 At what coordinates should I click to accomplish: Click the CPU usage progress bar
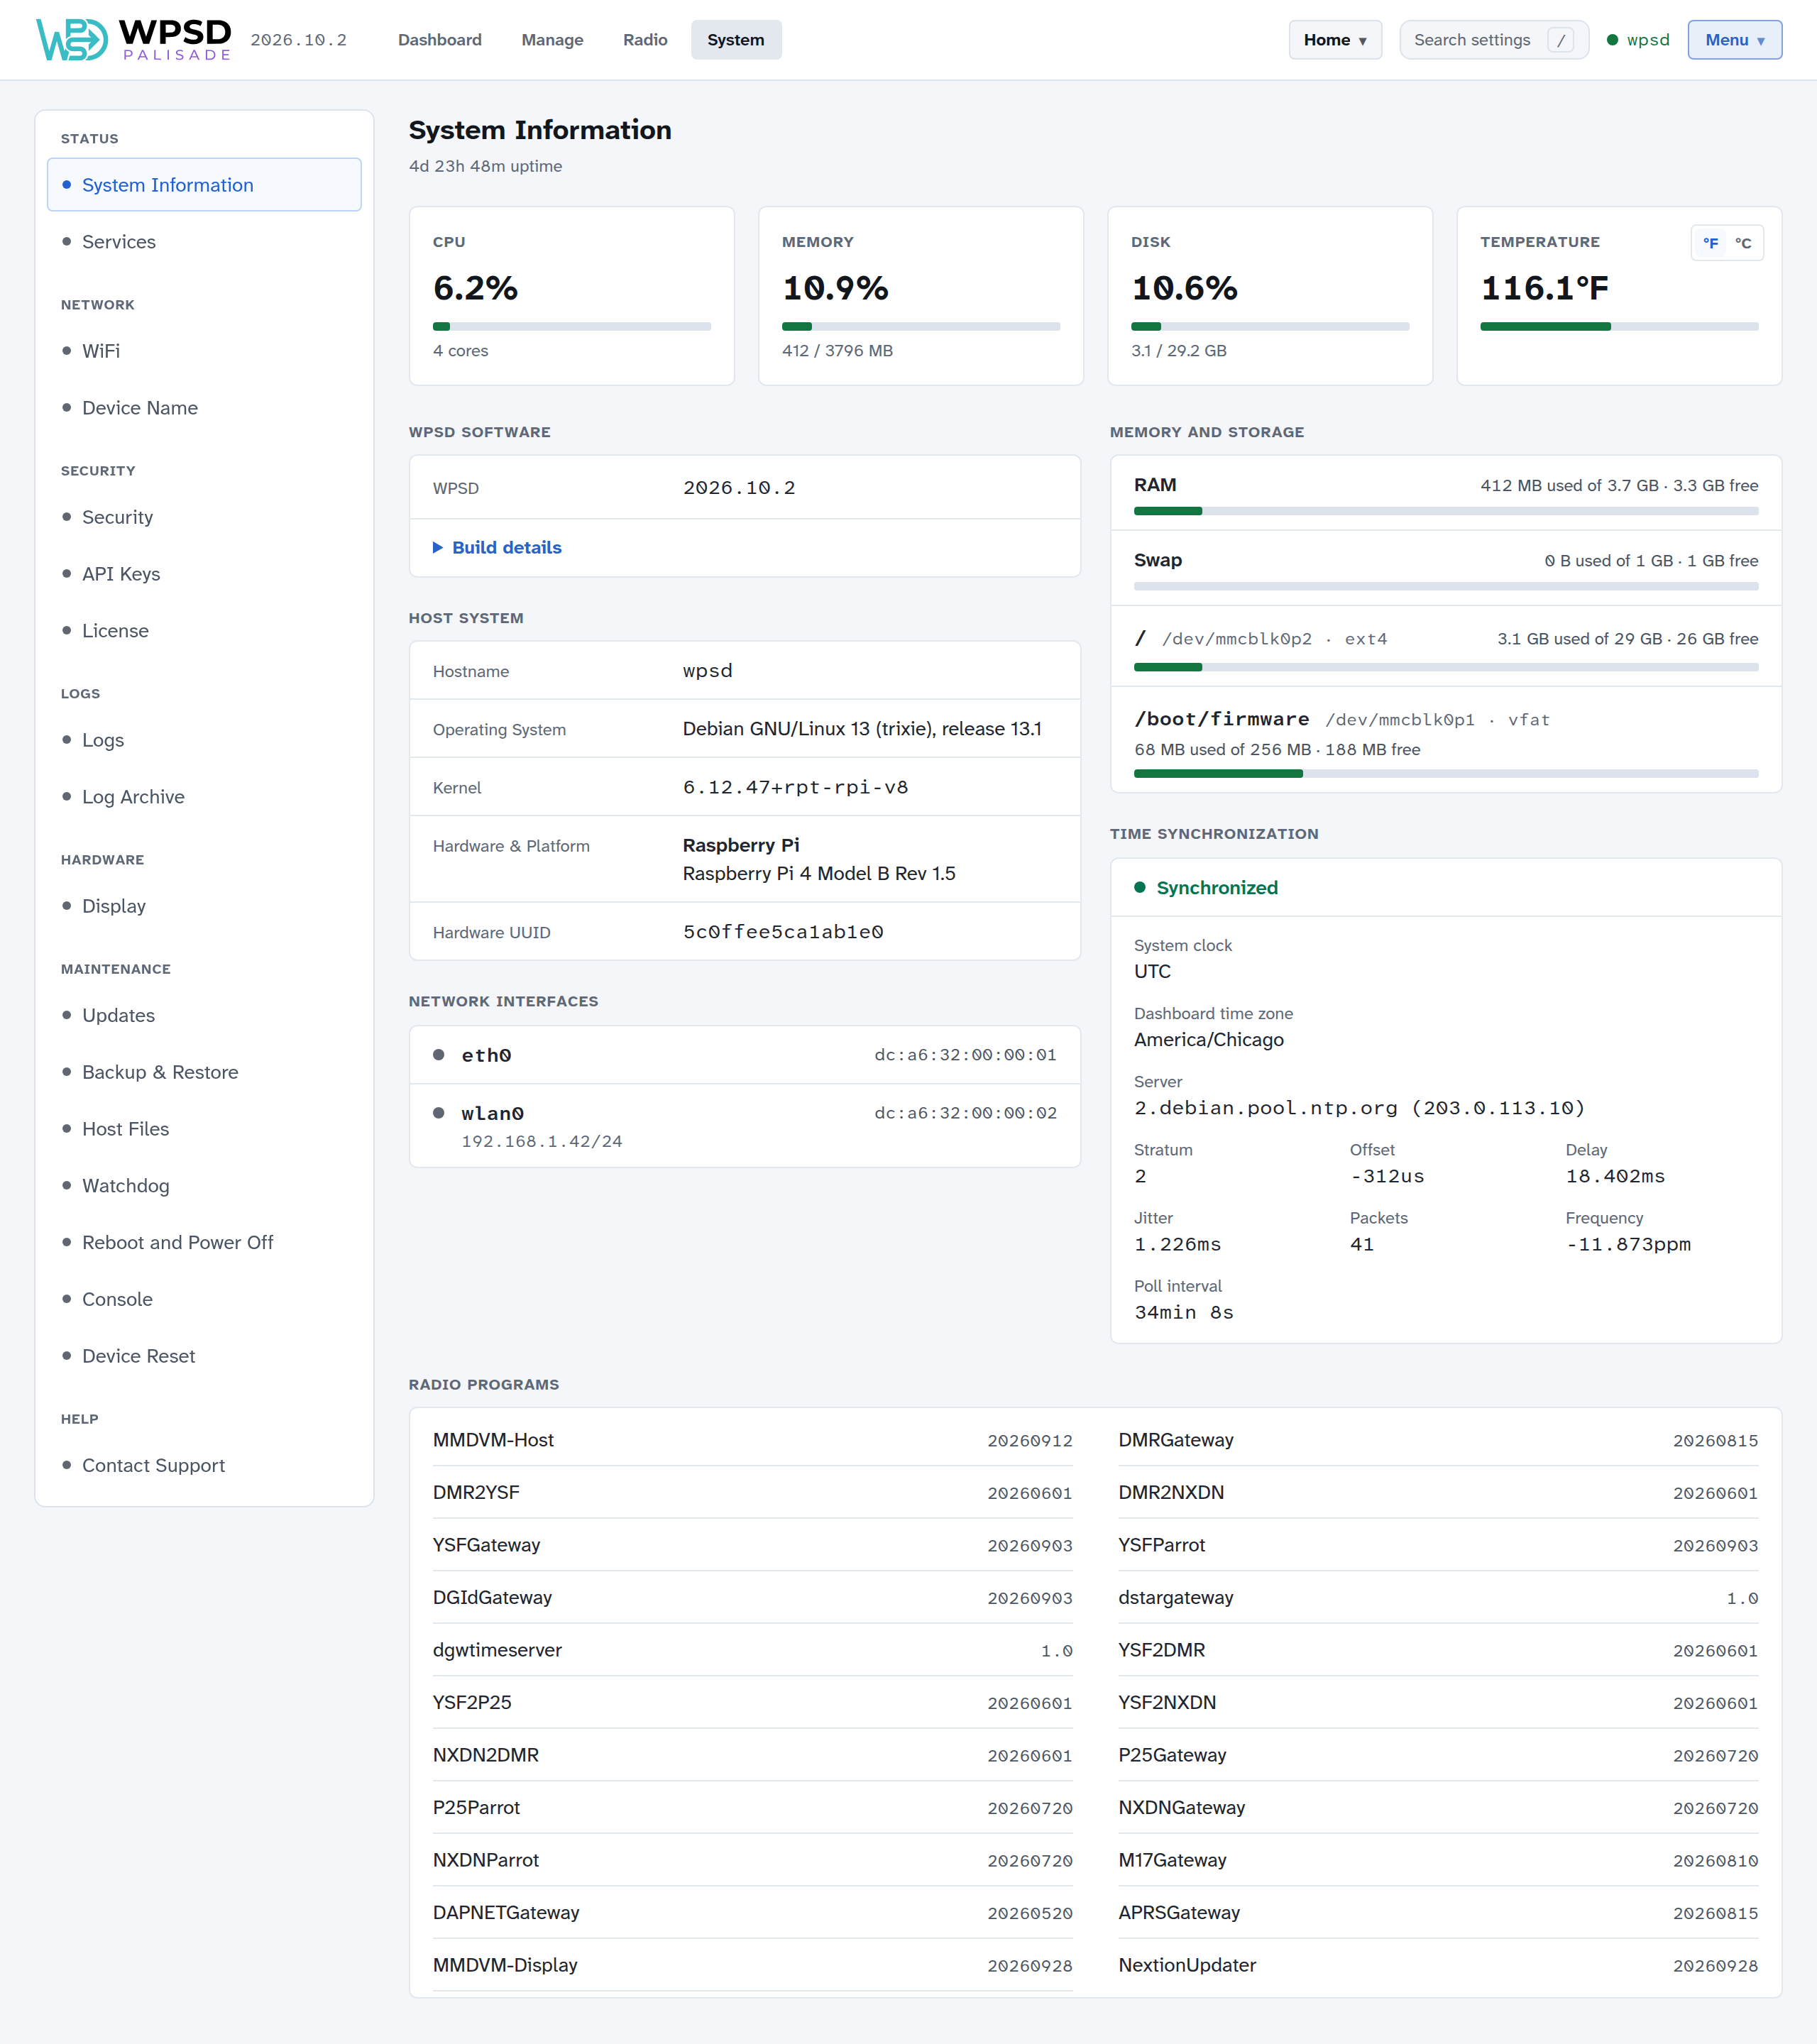pos(572,326)
